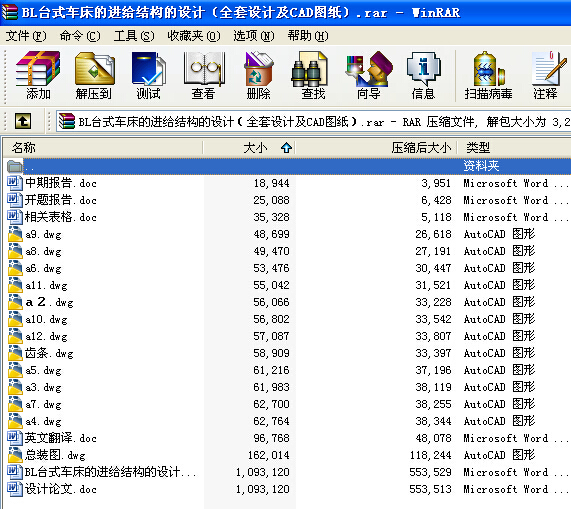The width and height of the screenshot is (571, 509).
Task: Click the size value 18,944
Action: [271, 183]
